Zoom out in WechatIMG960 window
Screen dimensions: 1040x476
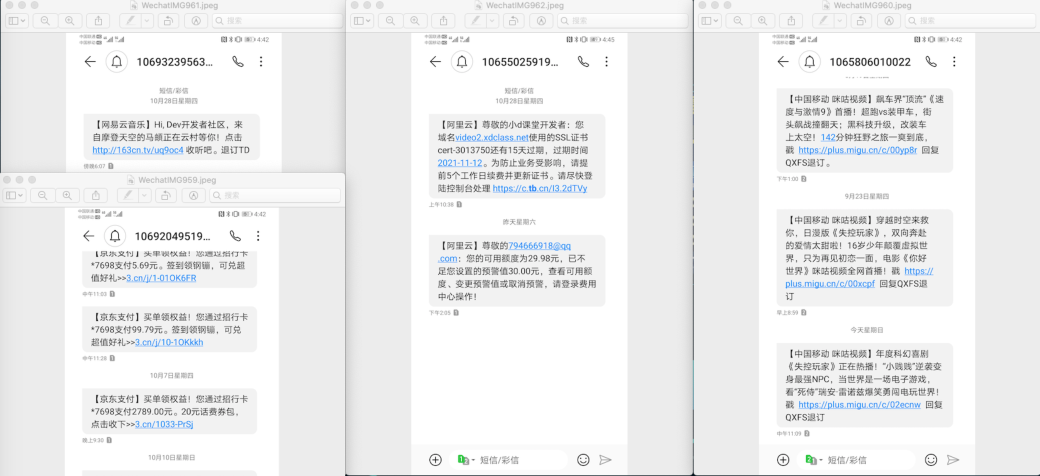tap(738, 21)
